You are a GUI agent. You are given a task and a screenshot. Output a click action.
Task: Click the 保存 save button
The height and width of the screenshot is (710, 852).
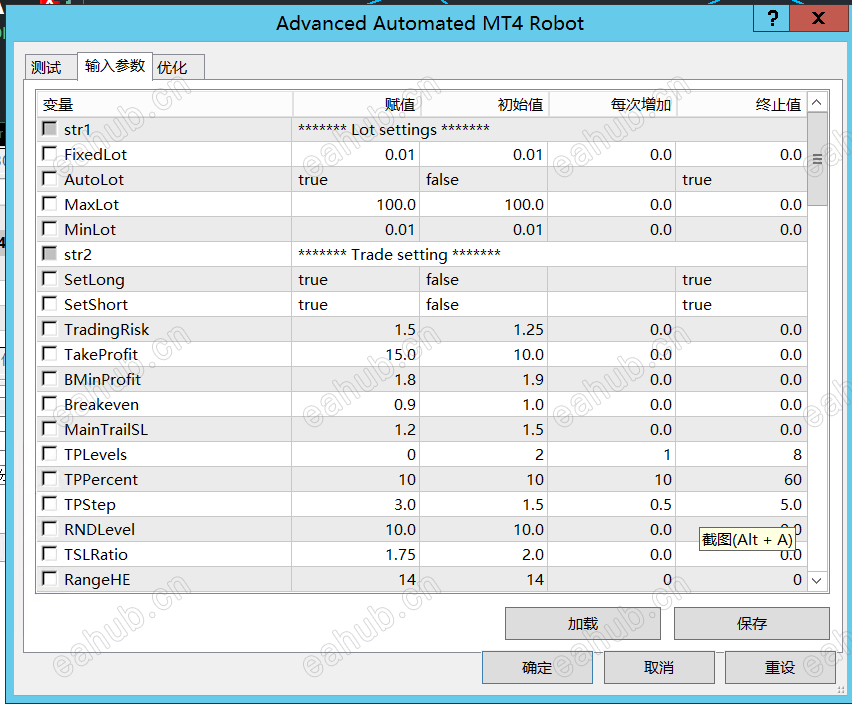751,624
